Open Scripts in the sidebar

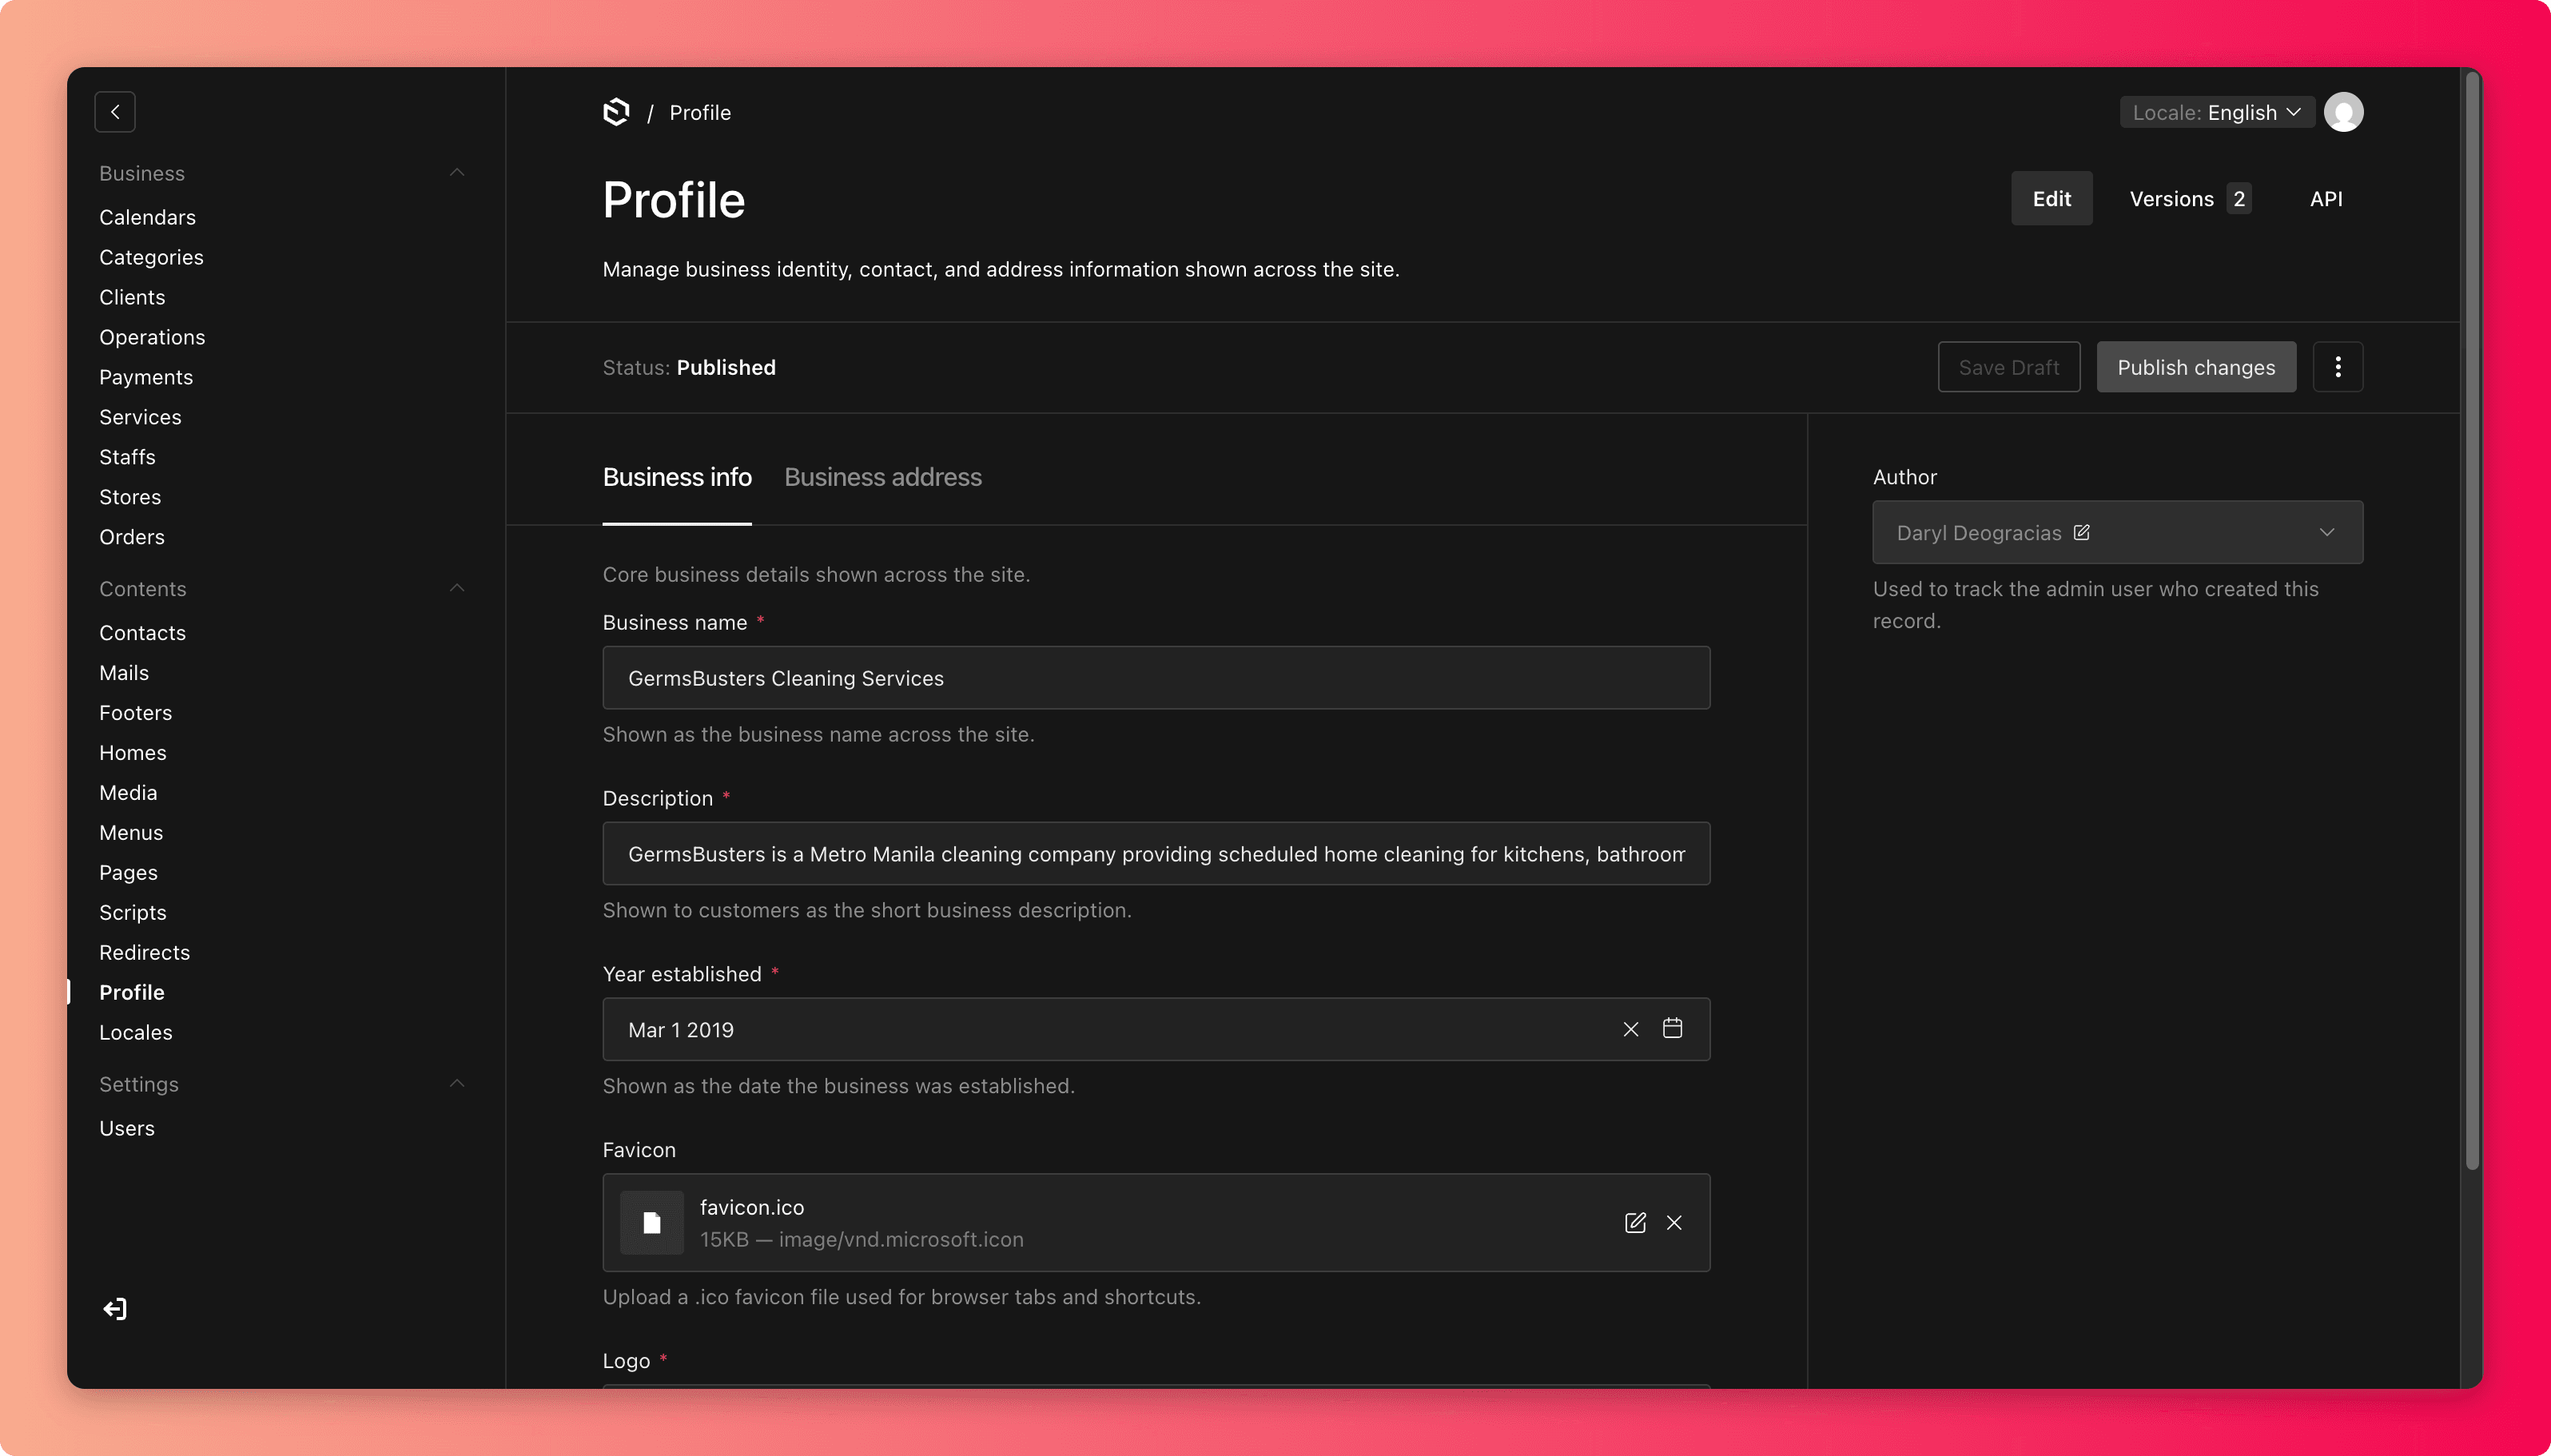pyautogui.click(x=133, y=913)
